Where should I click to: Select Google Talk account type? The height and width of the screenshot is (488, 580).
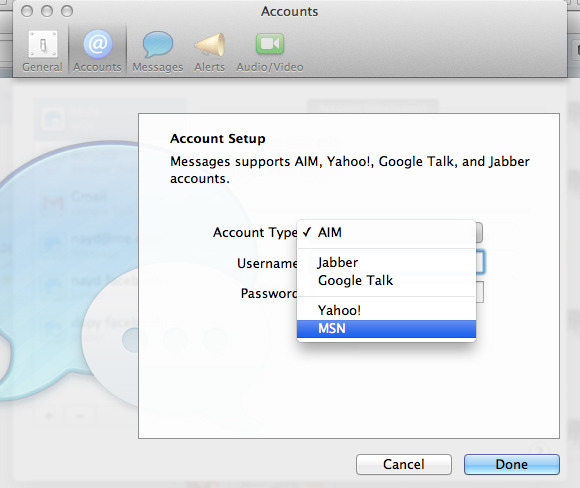click(x=386, y=280)
